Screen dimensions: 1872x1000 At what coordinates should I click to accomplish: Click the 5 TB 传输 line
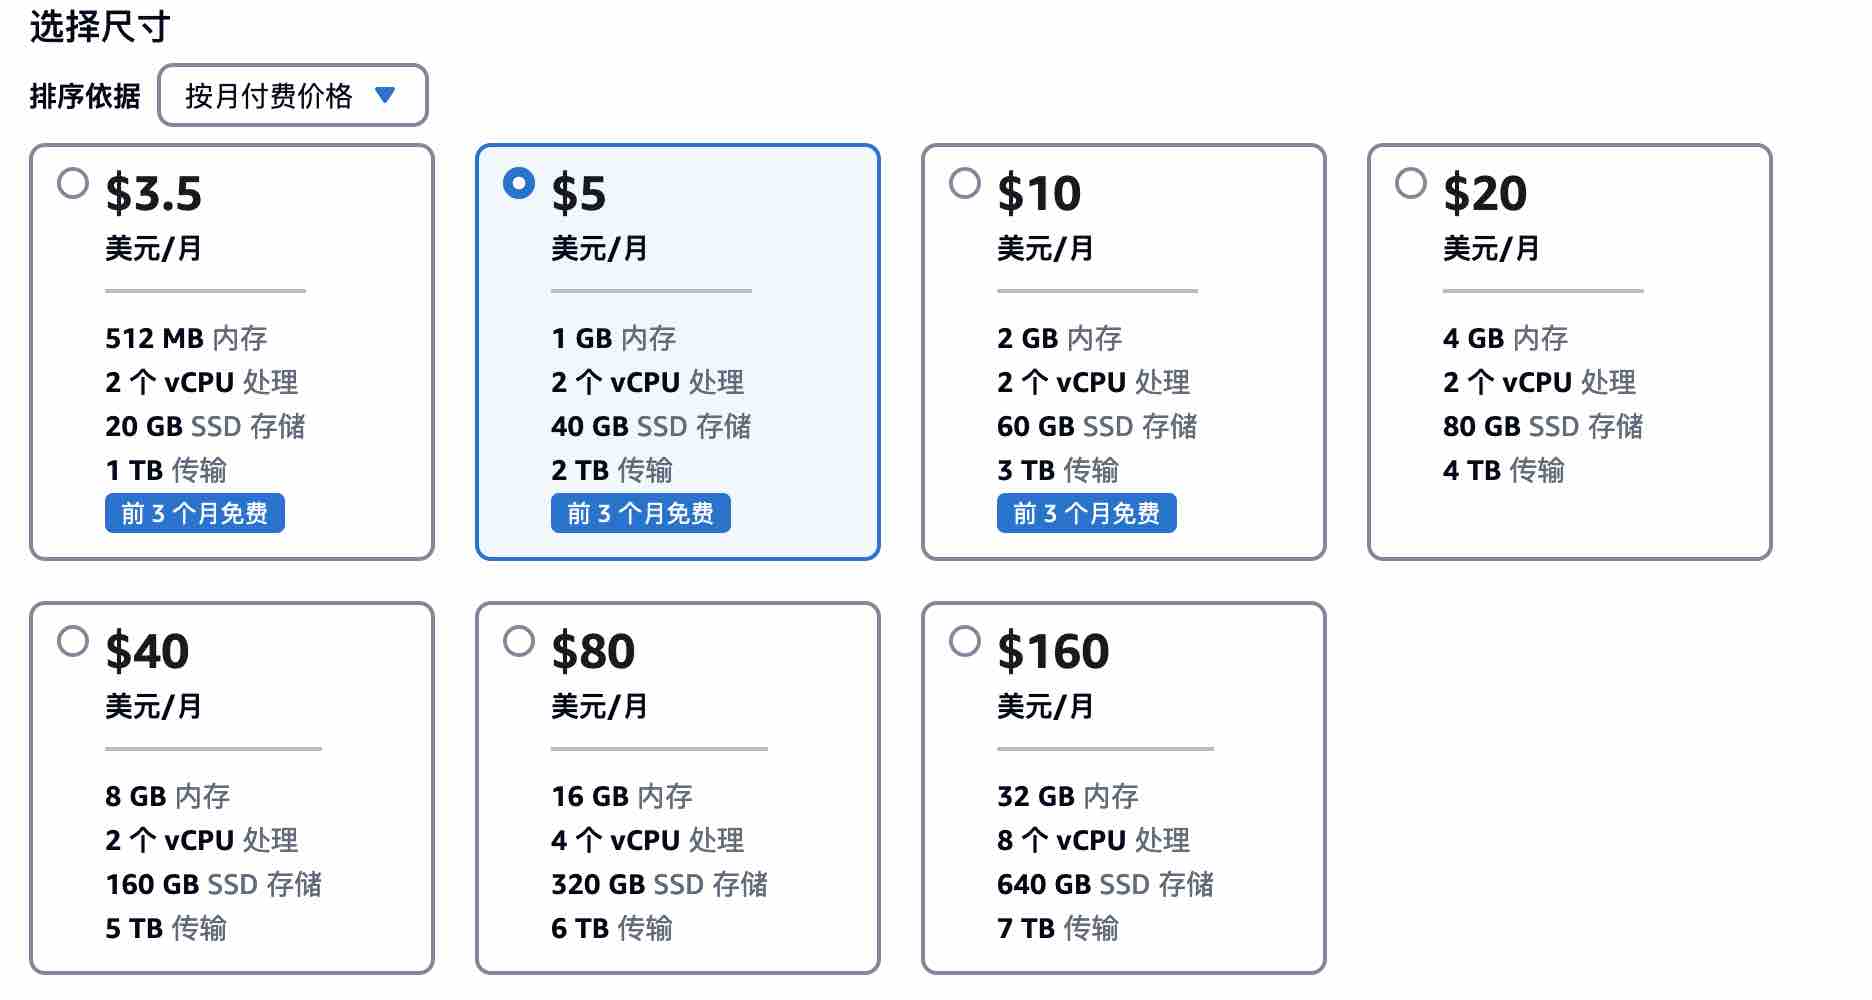coord(166,928)
